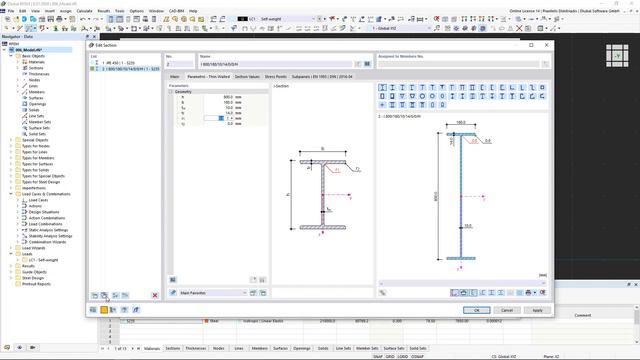The image size is (640, 360).
Task: Expand the Load Wizards folder arrow
Action: click(11, 248)
